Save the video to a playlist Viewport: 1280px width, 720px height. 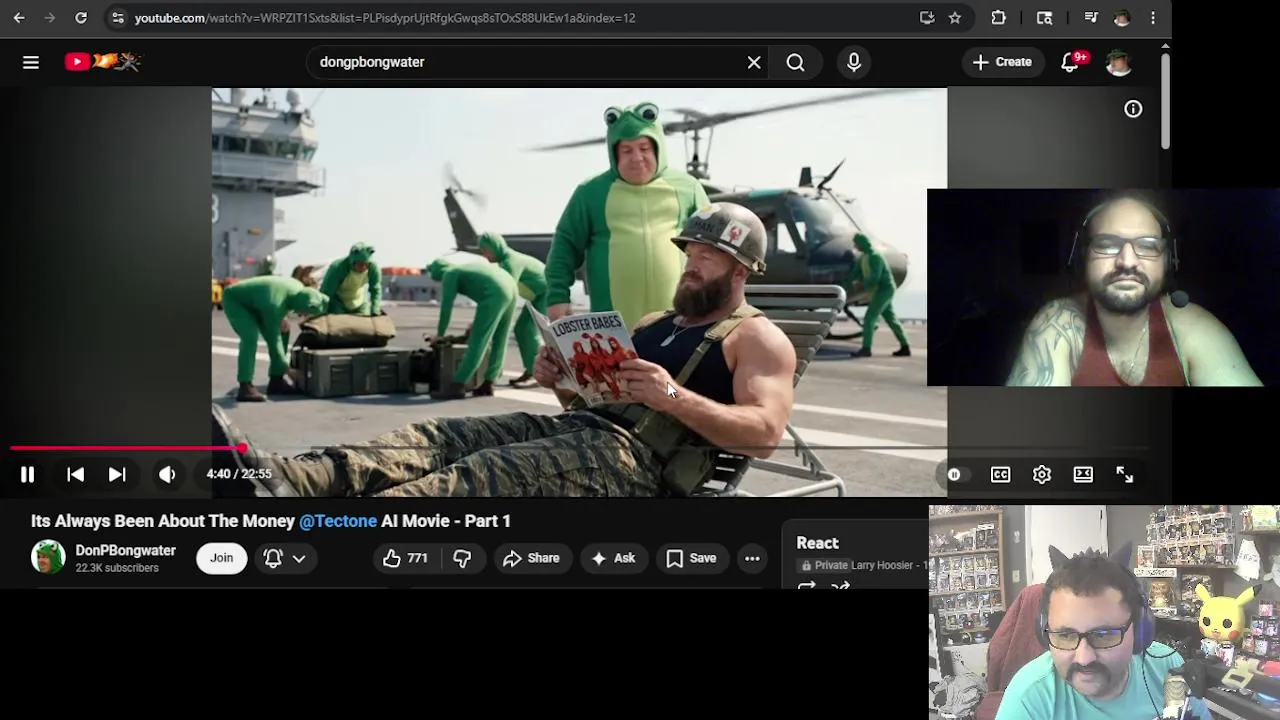(x=691, y=558)
